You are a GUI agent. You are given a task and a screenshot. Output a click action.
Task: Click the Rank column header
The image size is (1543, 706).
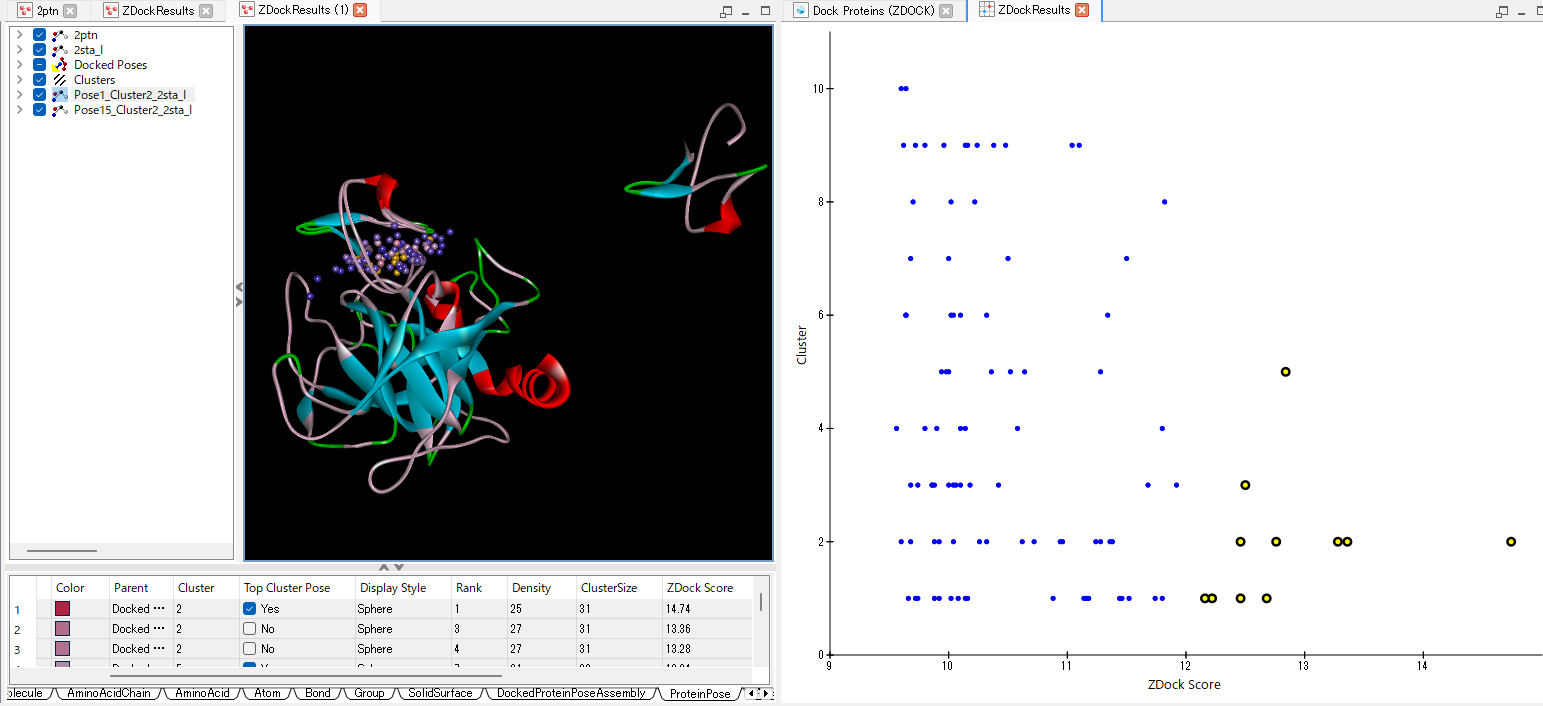[468, 588]
